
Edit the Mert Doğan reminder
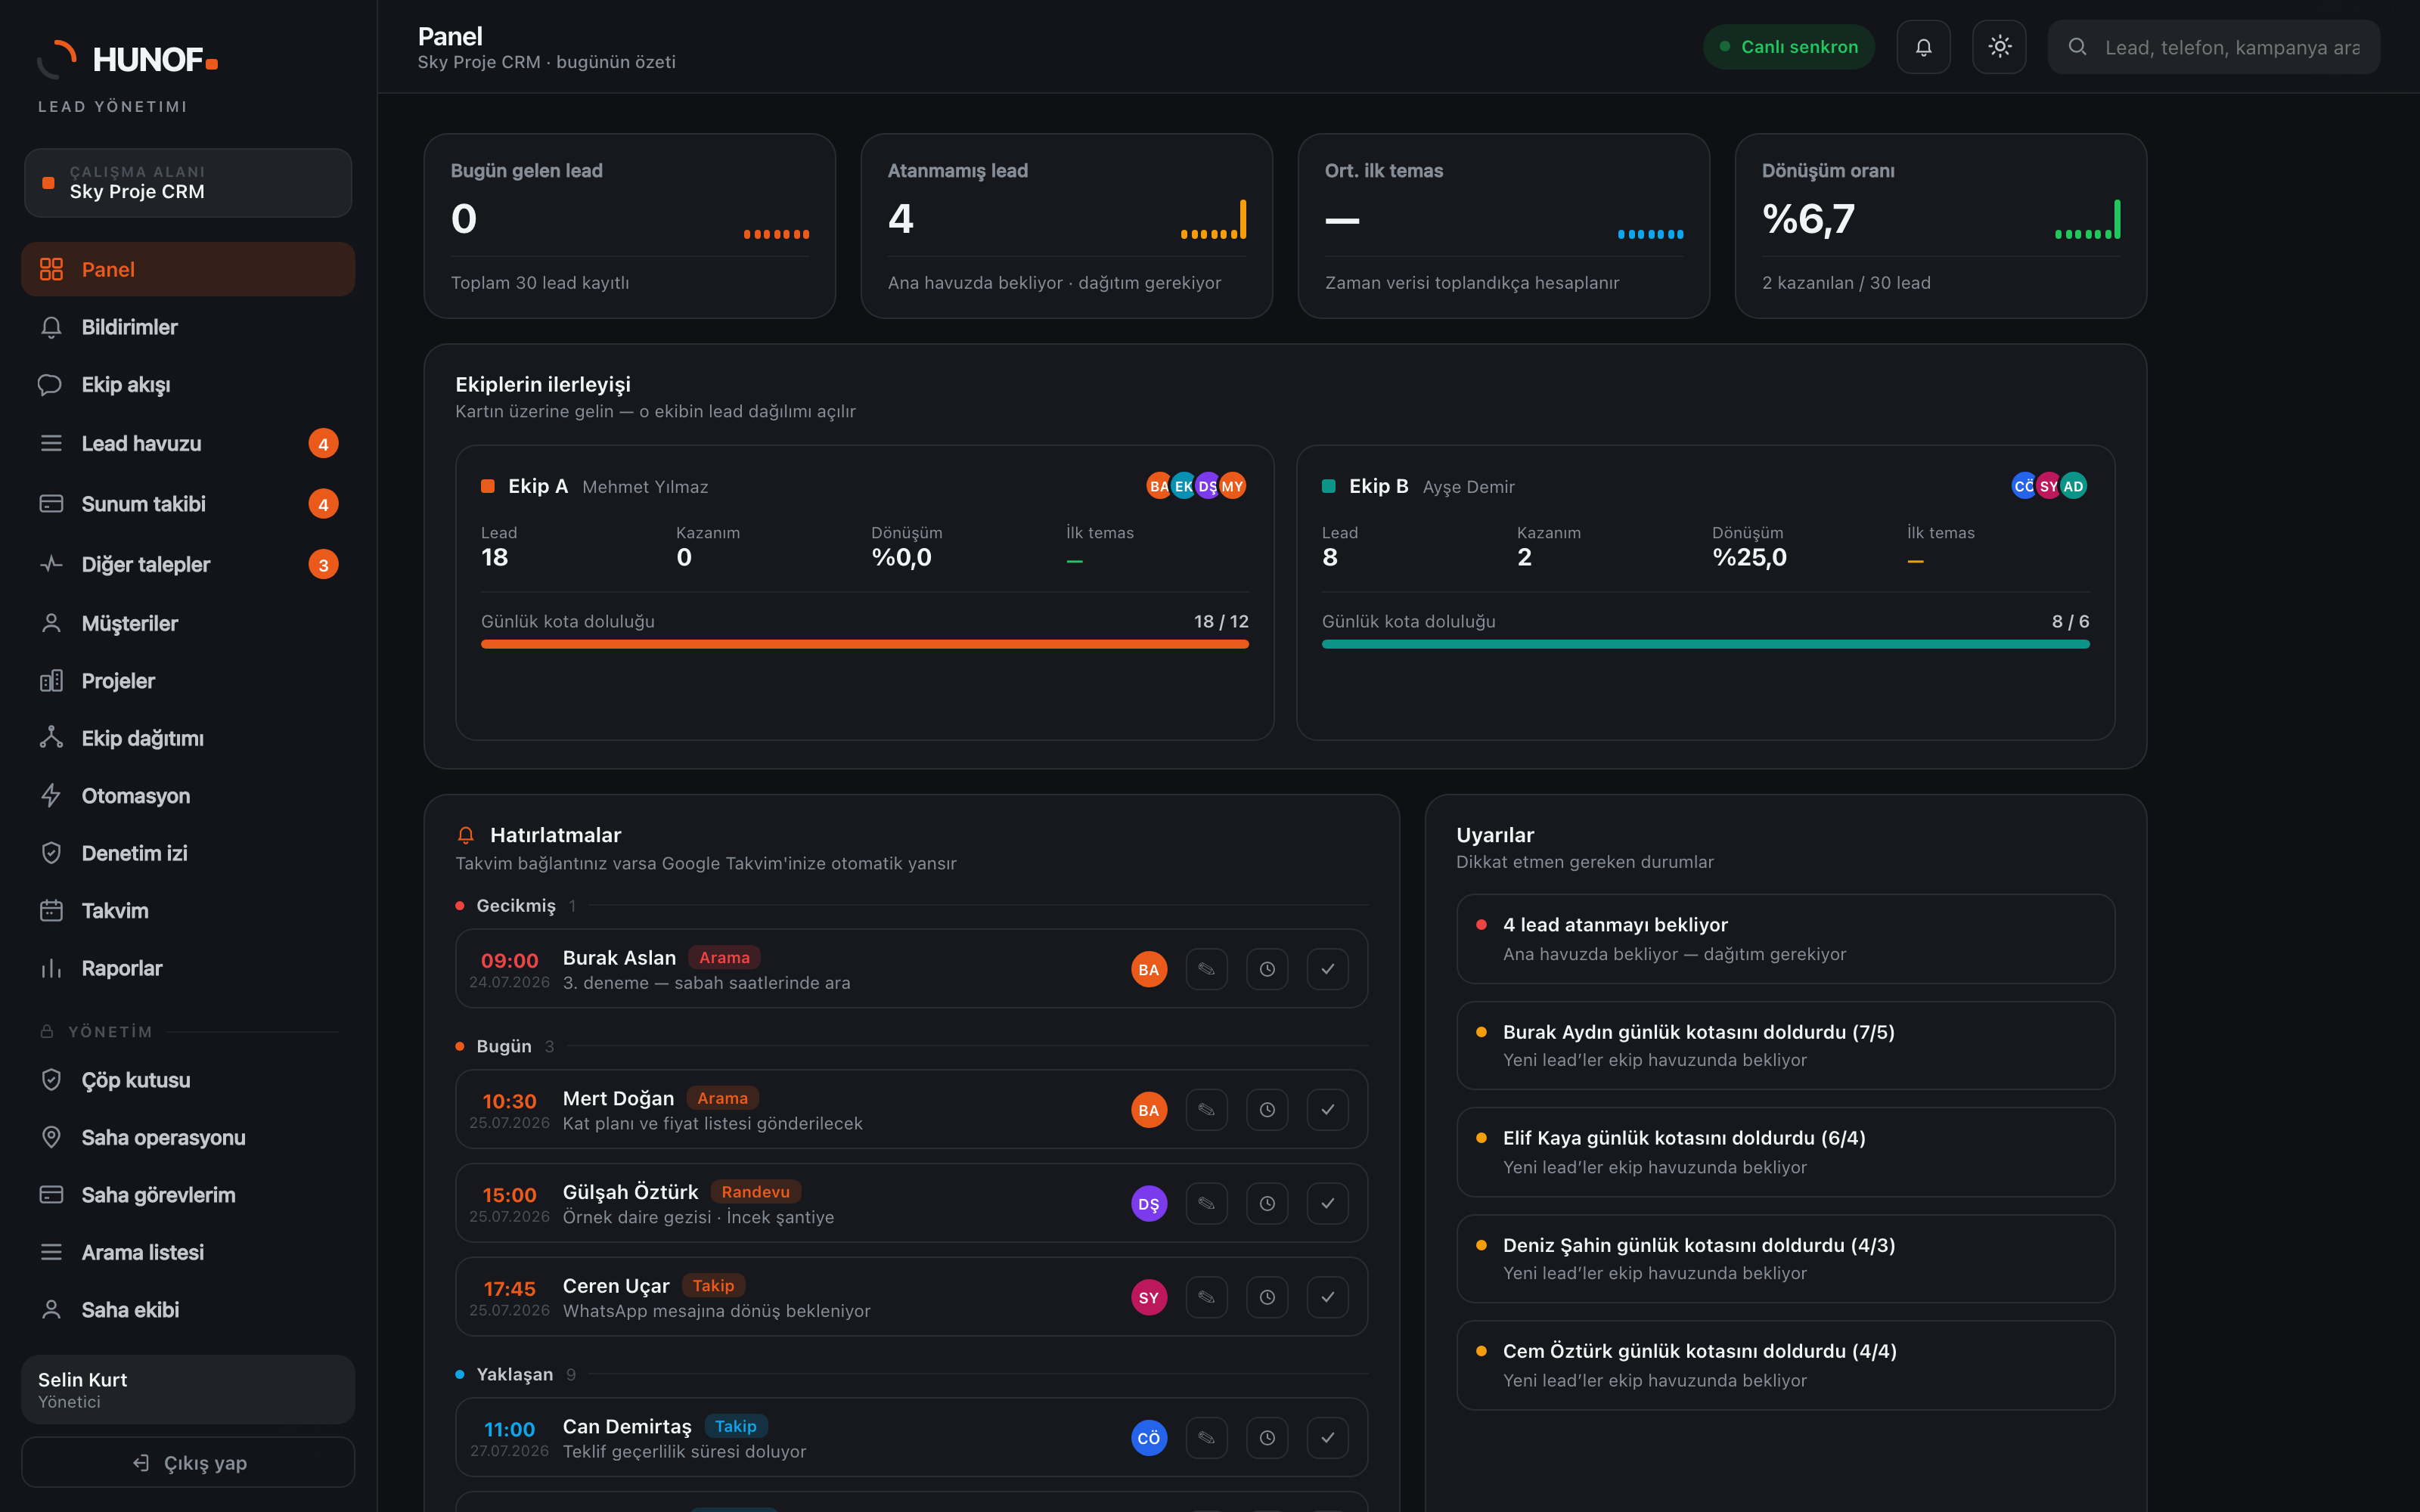pyautogui.click(x=1207, y=1110)
